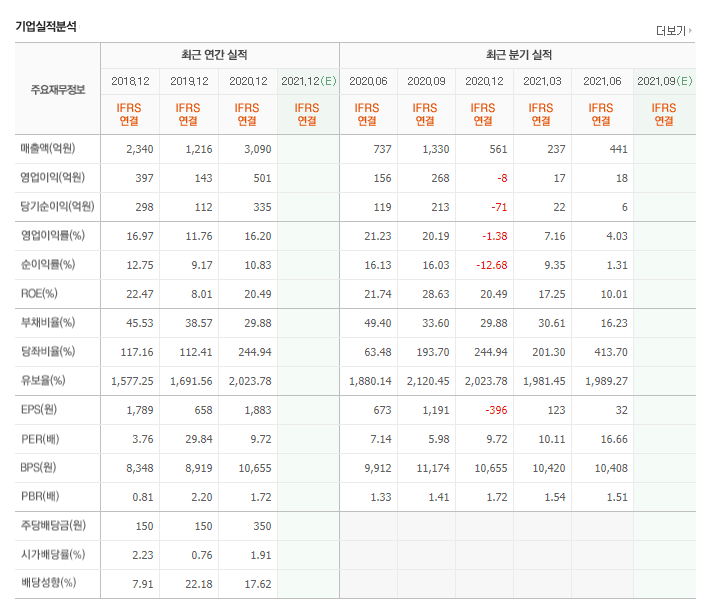Click the 기업실적분석 heading
This screenshot has height=602, width=708.
point(46,26)
